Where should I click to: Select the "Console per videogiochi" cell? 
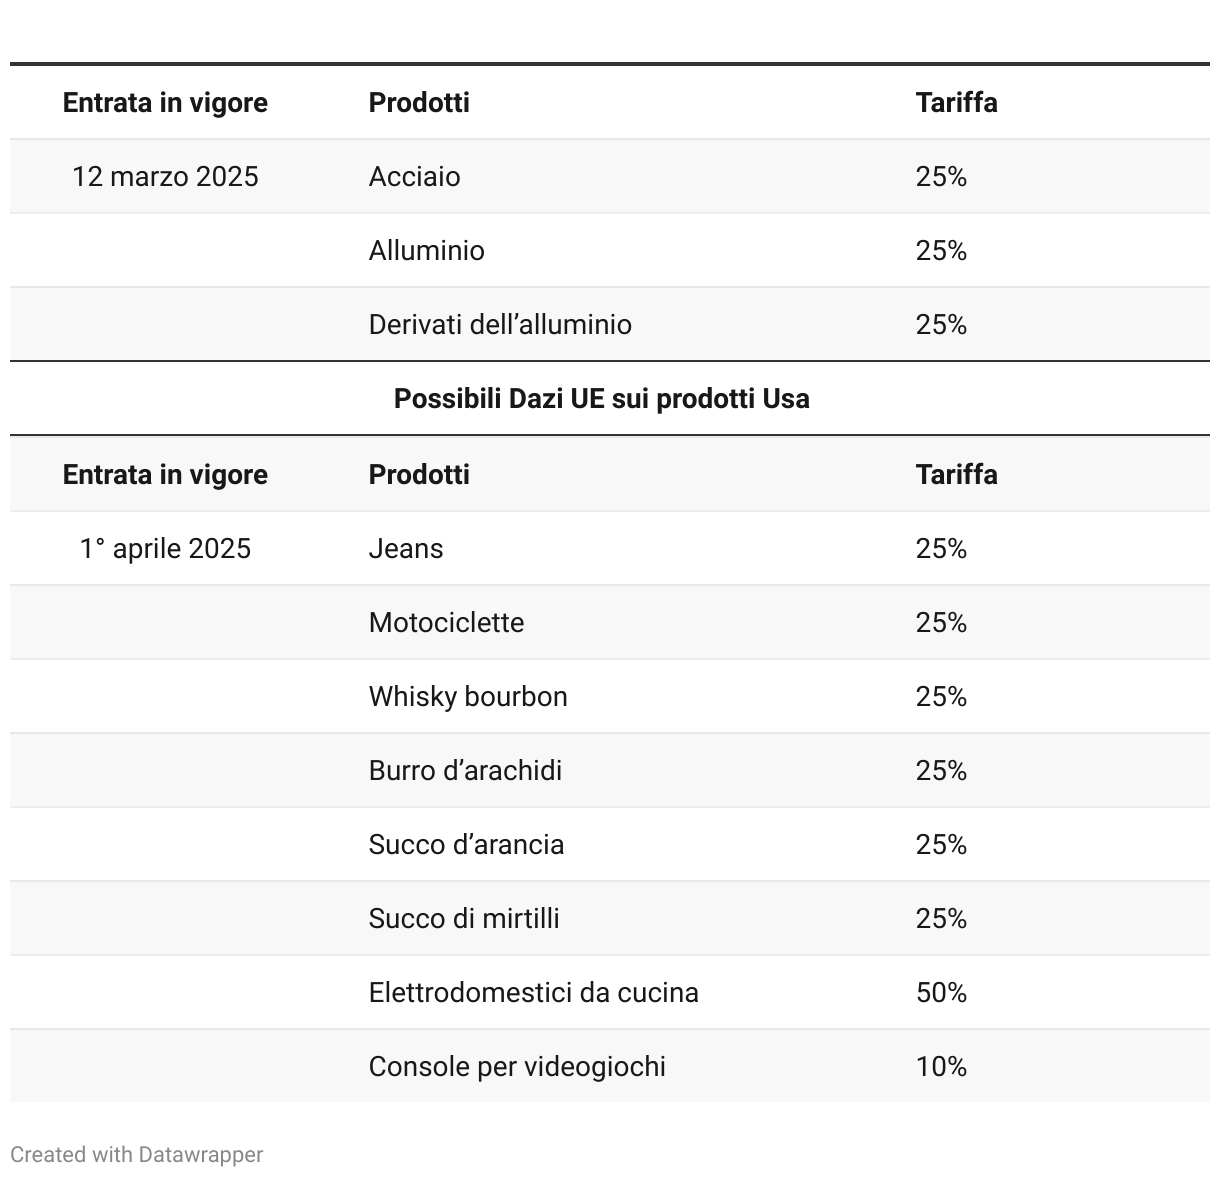click(517, 1067)
